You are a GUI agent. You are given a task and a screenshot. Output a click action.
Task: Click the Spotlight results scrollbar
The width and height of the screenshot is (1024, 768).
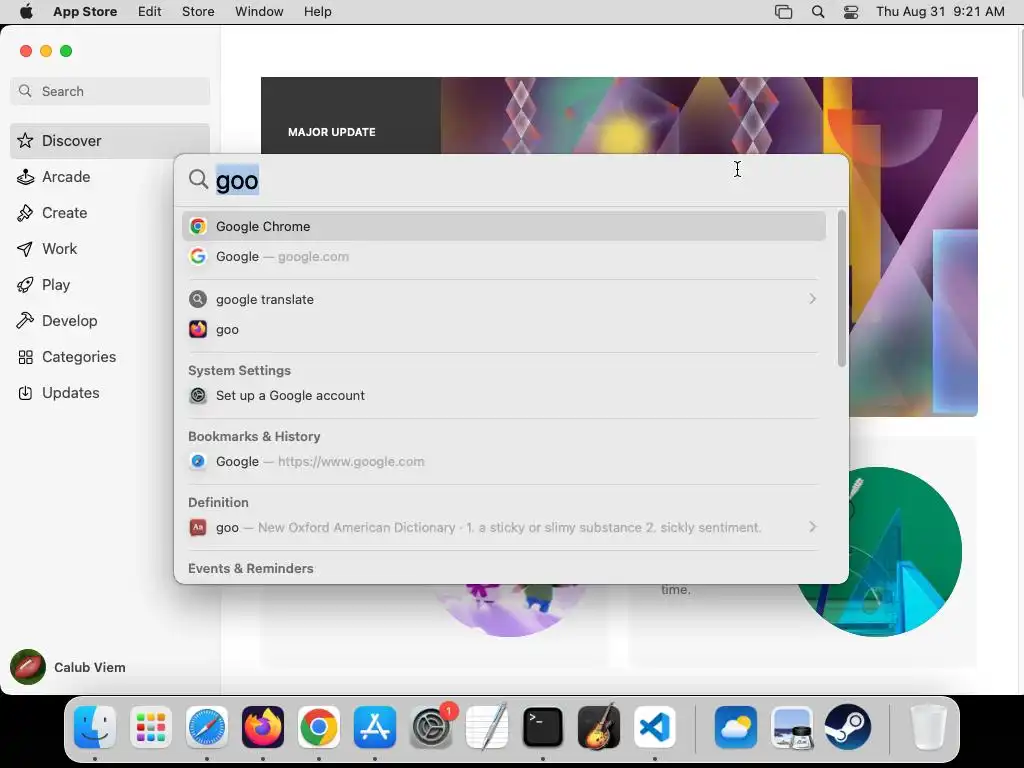[841, 288]
